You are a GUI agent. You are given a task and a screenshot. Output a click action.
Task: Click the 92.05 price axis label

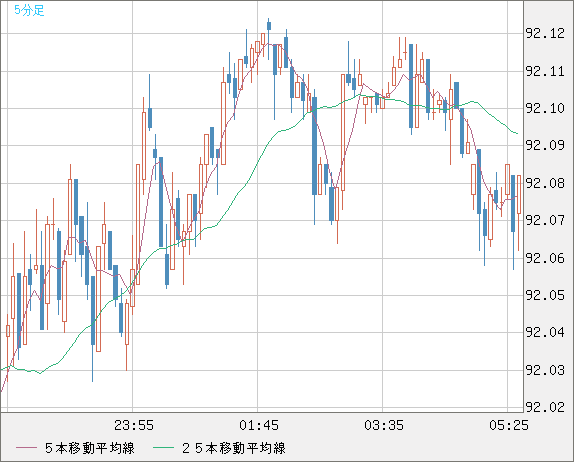coord(545,295)
